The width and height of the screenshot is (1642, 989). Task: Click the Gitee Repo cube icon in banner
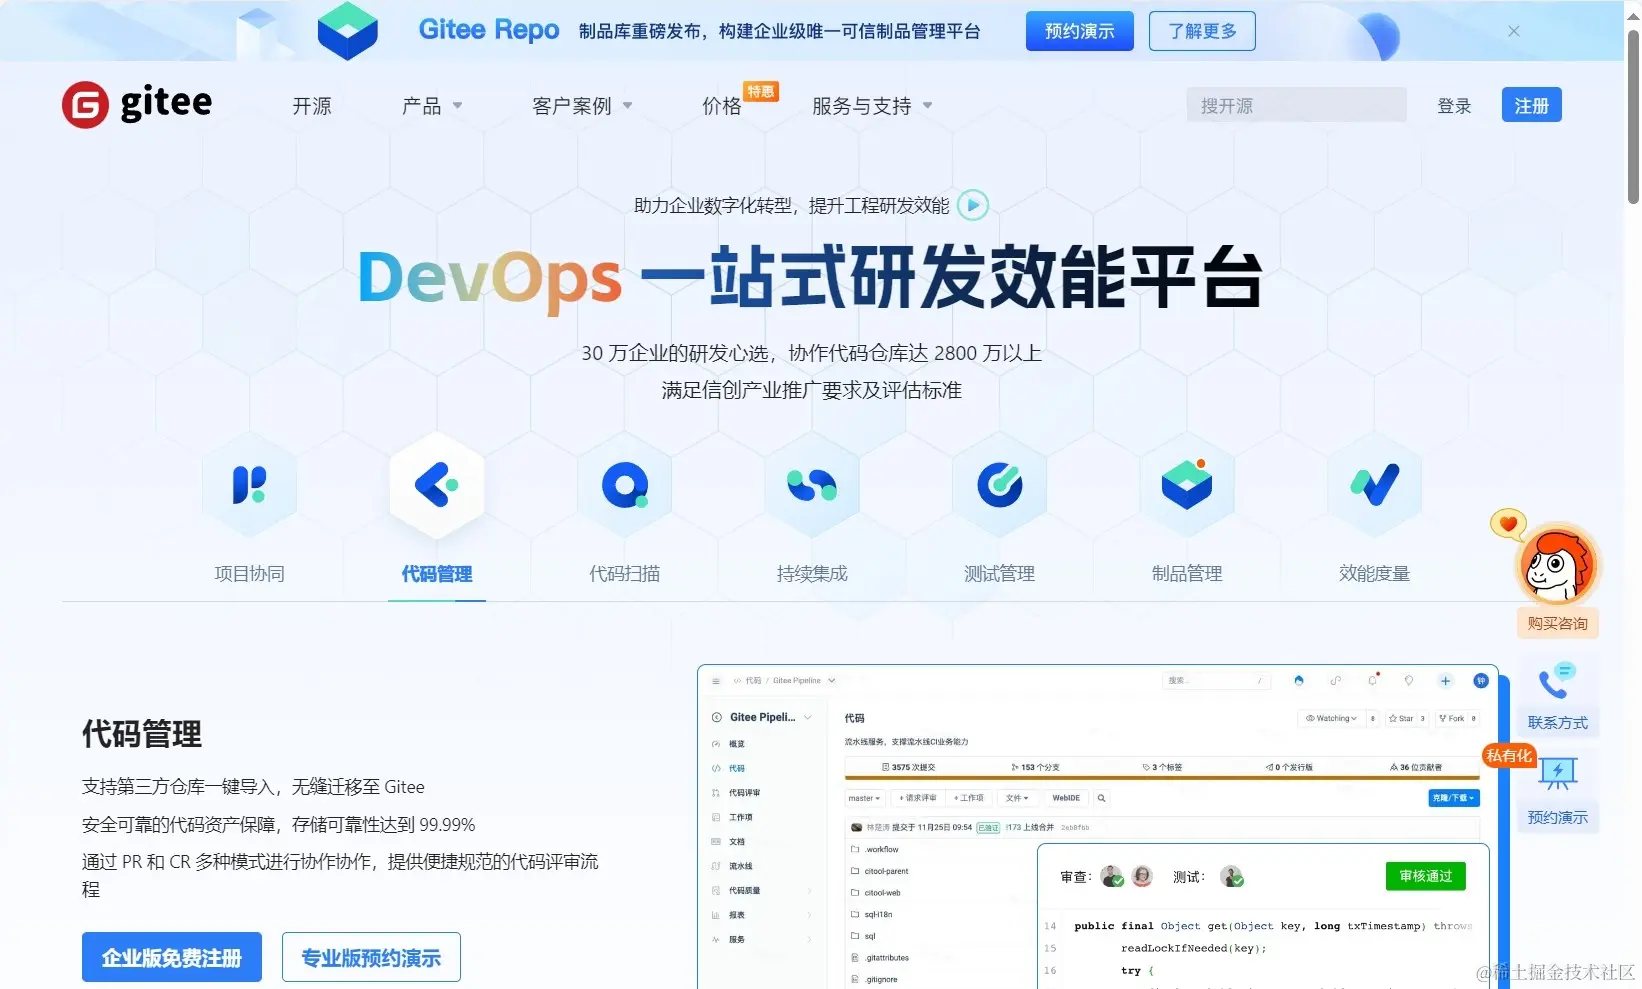pos(347,30)
